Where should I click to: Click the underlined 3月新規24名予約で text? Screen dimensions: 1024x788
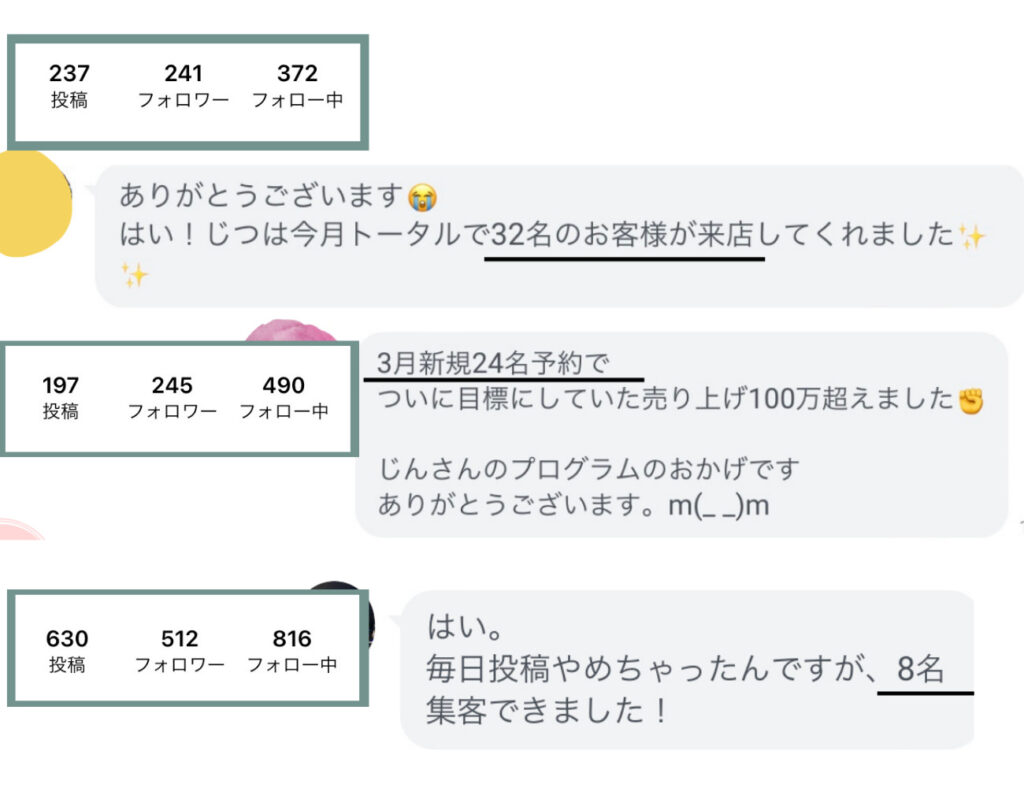click(x=493, y=363)
